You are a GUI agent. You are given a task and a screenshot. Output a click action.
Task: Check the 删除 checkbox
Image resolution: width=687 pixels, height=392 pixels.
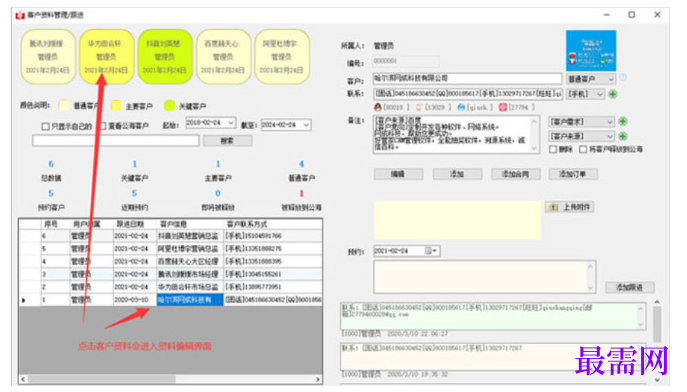point(553,149)
